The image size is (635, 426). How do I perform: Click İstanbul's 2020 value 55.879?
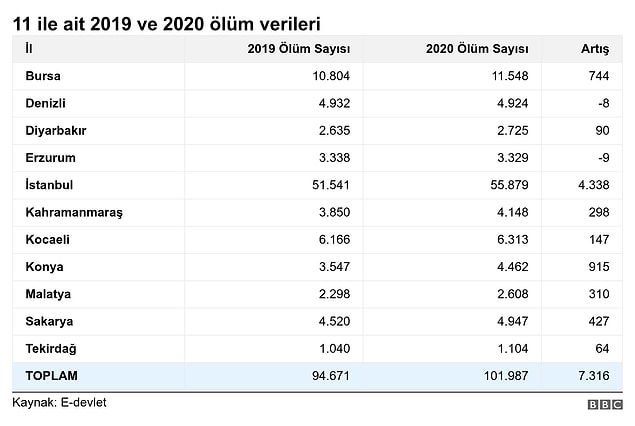509,185
